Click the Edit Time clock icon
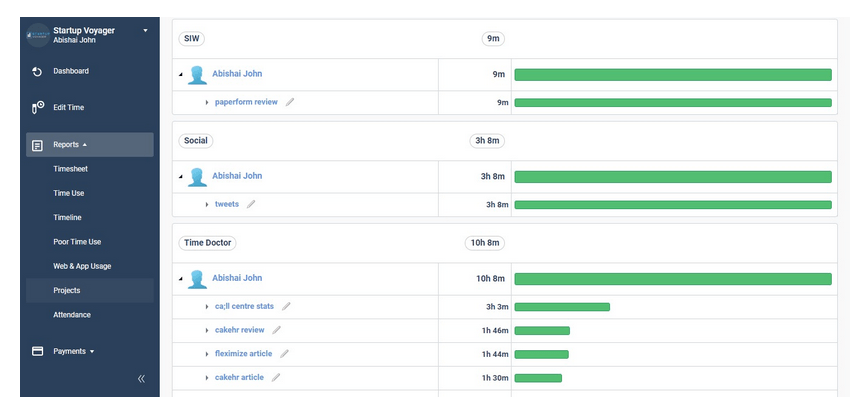 pos(37,106)
